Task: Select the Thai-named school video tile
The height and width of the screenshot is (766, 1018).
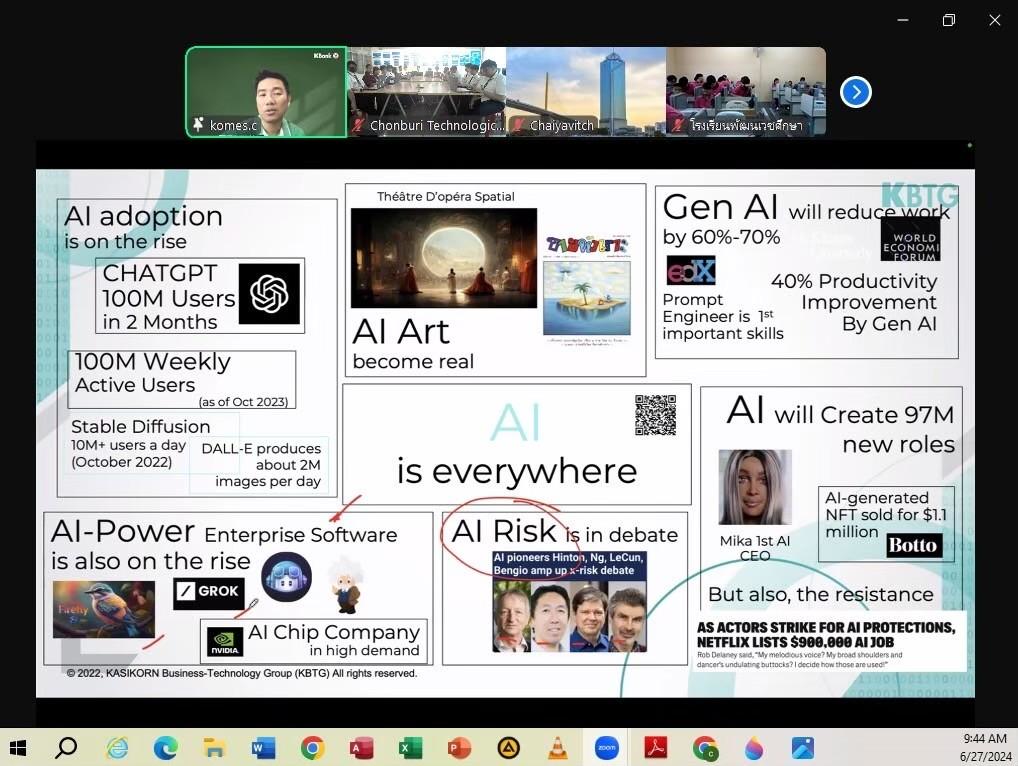Action: pyautogui.click(x=746, y=91)
